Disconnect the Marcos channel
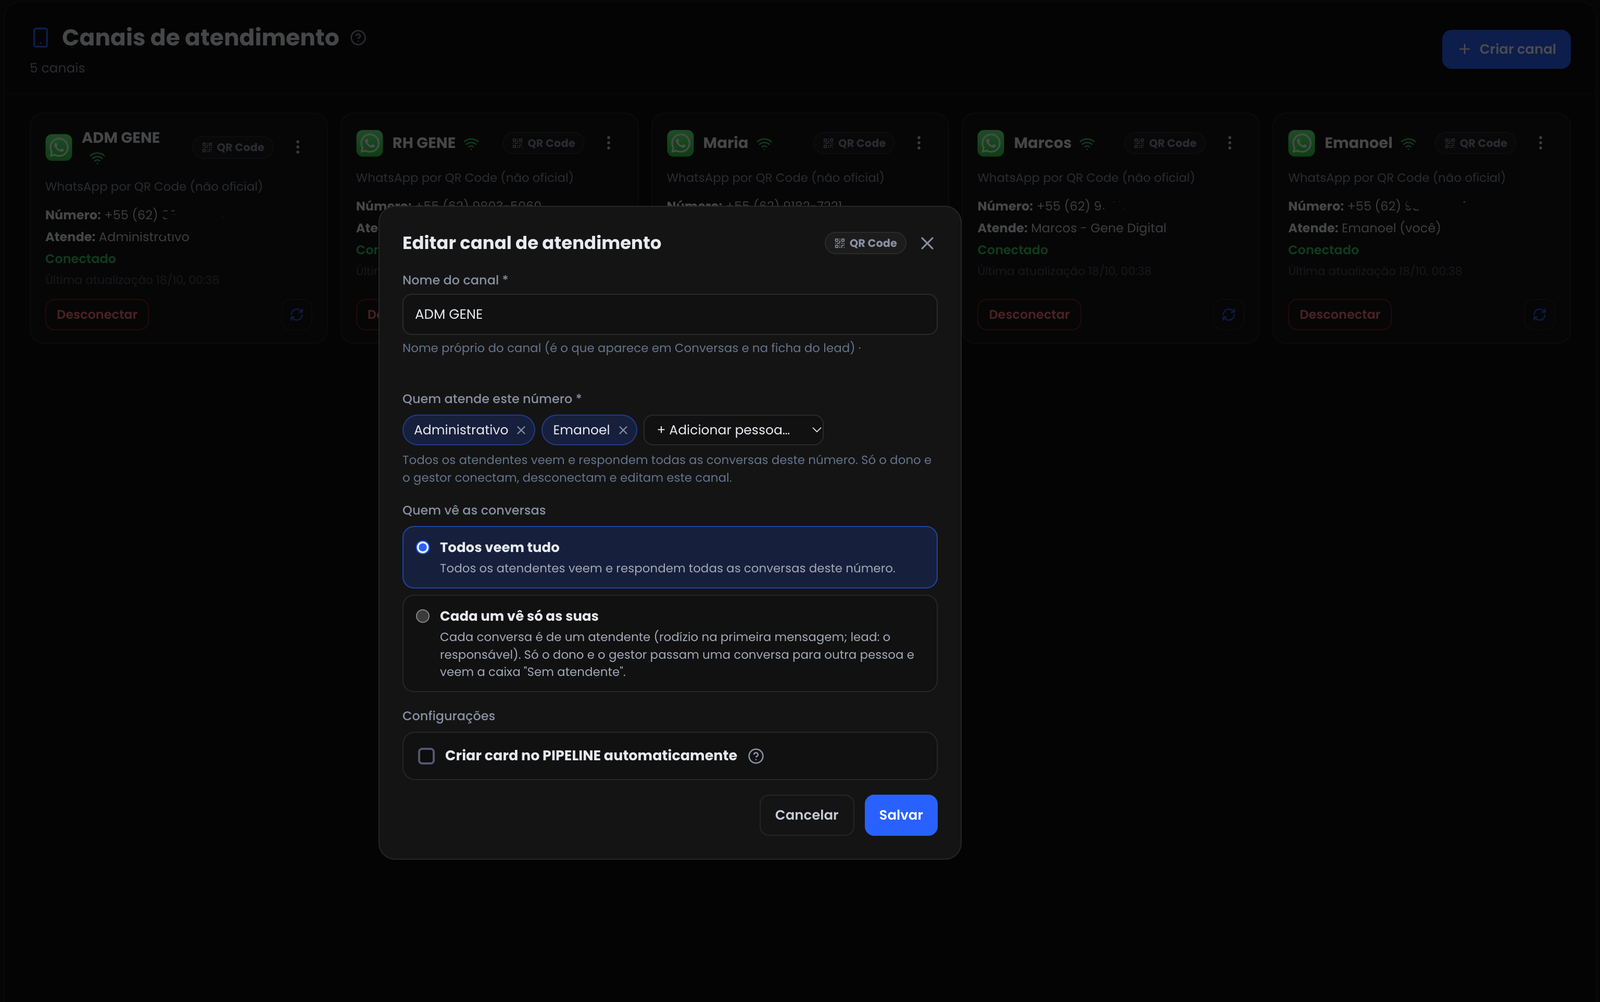Screen dimensions: 1600x1002 click(x=1029, y=315)
